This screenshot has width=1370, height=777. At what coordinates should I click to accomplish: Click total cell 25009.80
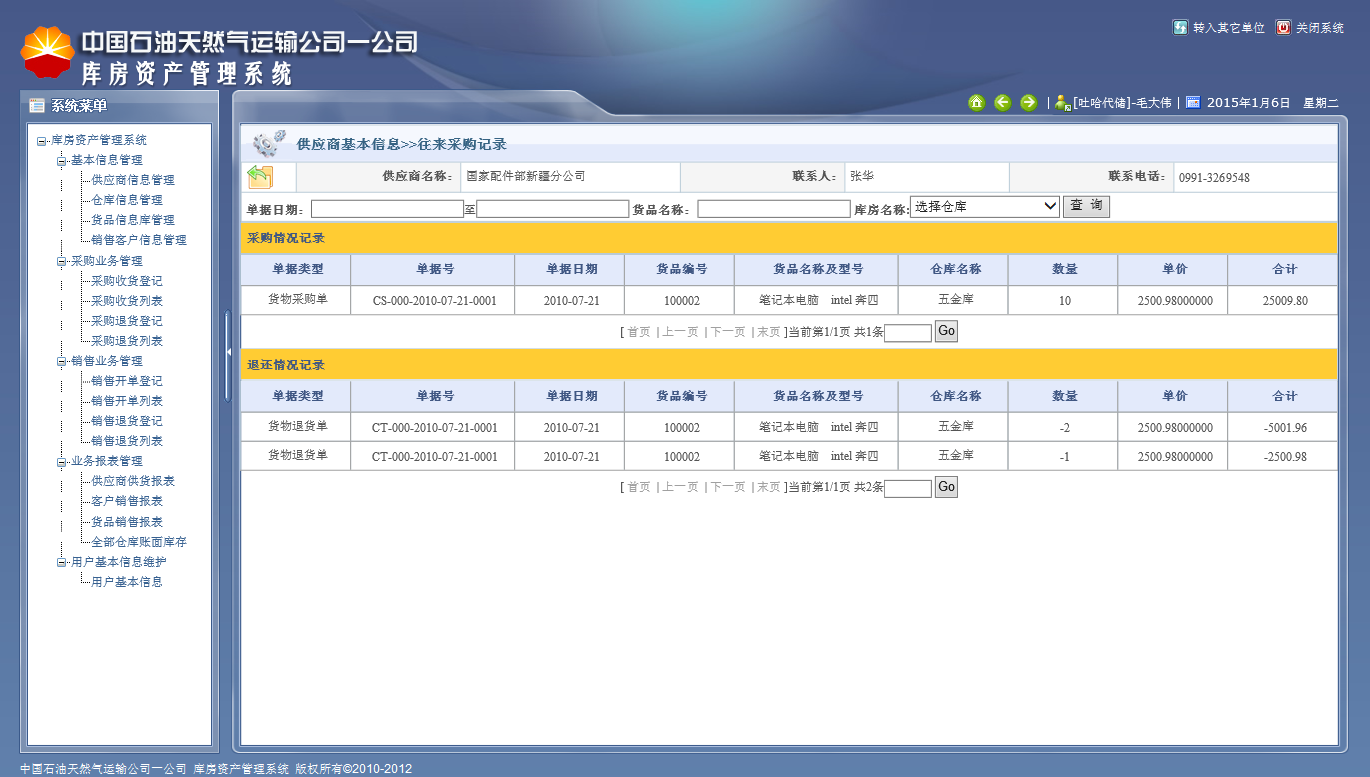click(1285, 301)
